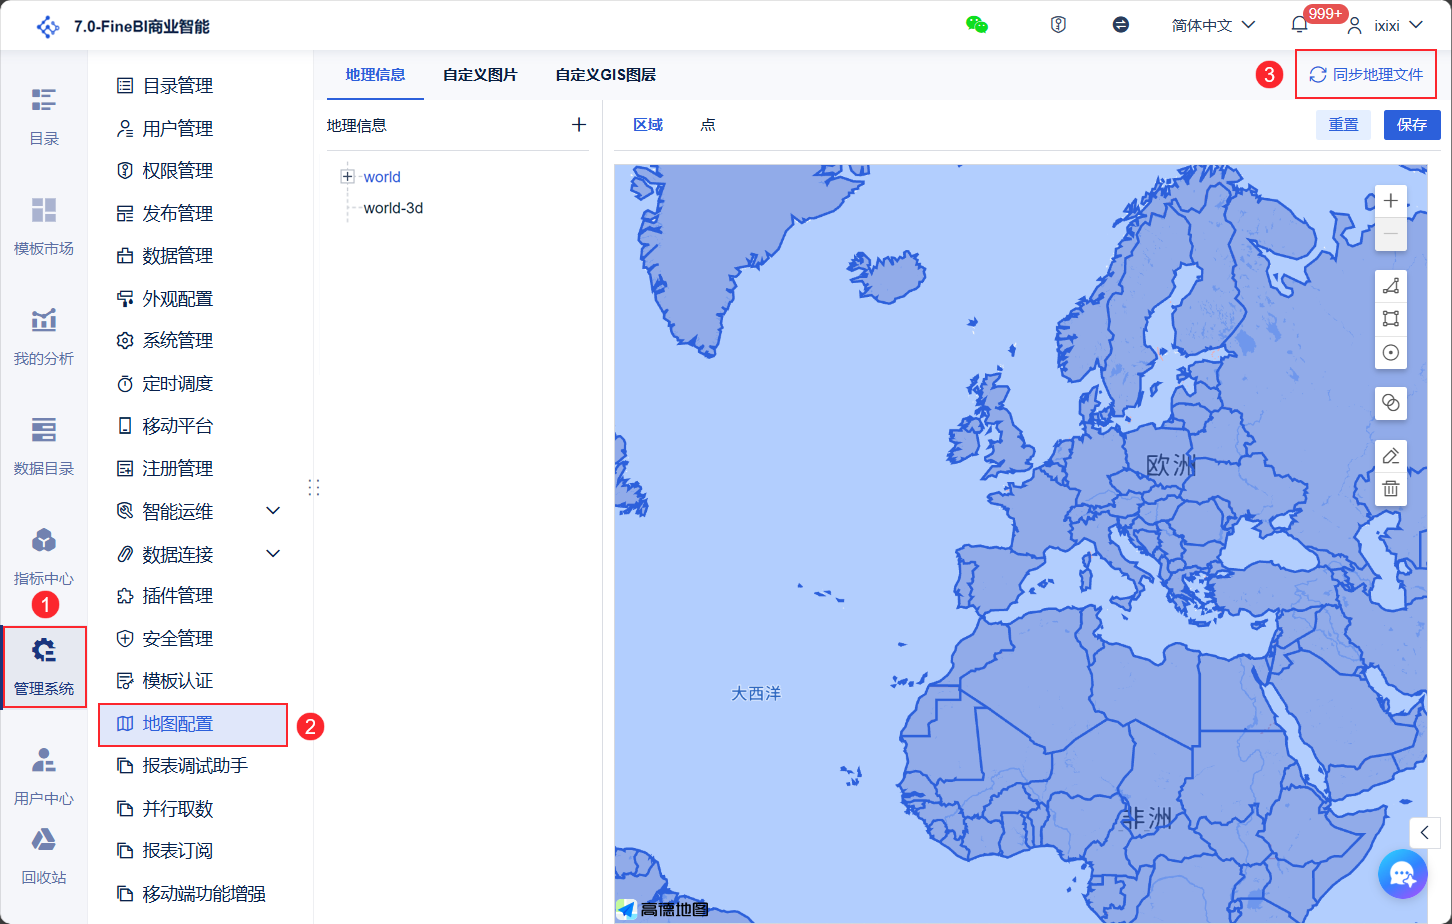This screenshot has height=924, width=1452.
Task: Open 数据目录 from the sidebar
Action: 44,447
